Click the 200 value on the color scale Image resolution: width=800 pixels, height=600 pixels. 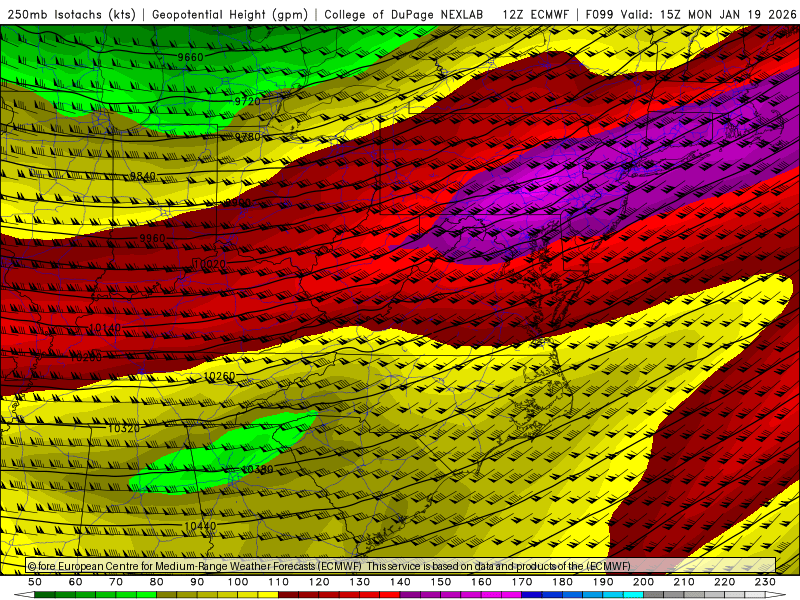(643, 582)
